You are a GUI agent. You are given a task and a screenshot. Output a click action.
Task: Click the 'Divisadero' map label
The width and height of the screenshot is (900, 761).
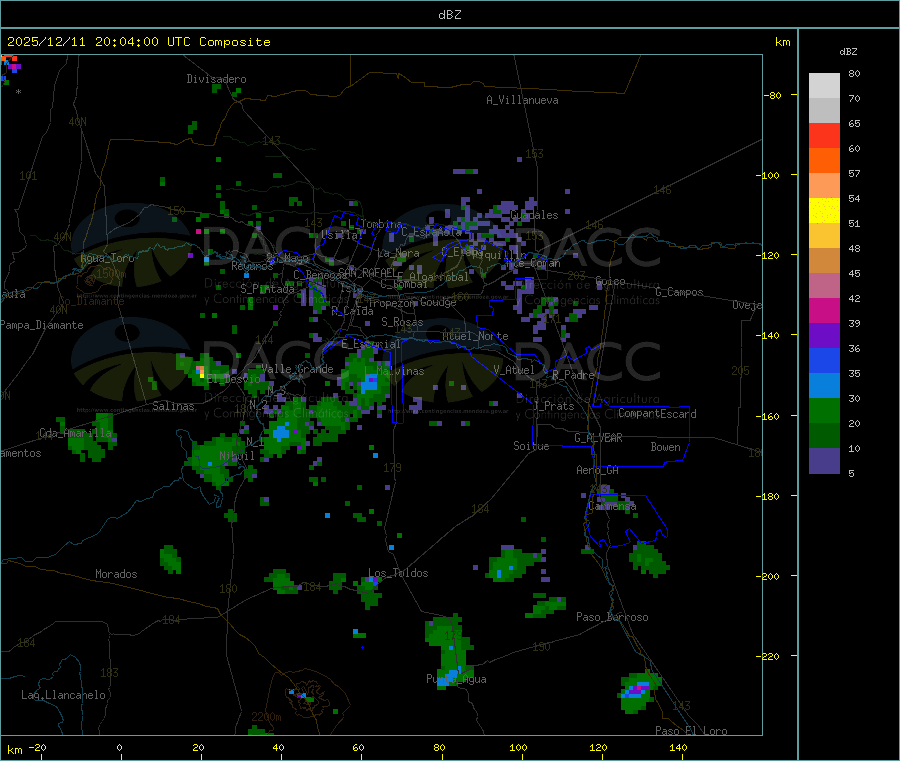coord(216,79)
